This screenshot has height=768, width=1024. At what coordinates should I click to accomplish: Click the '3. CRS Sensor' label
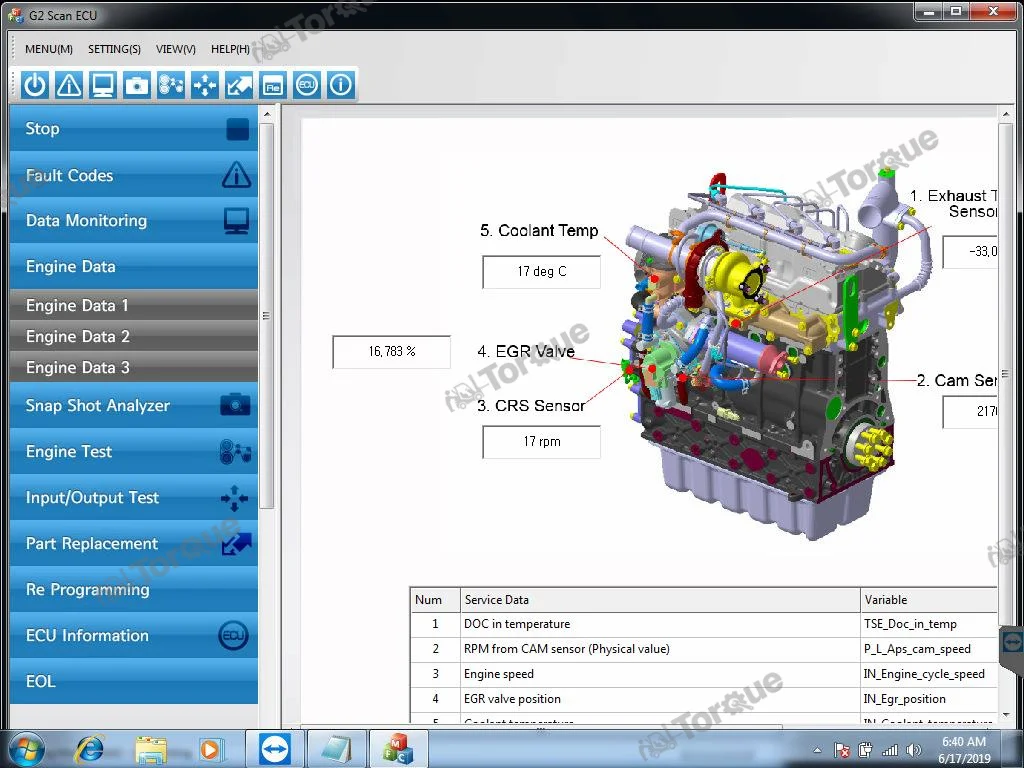point(530,406)
